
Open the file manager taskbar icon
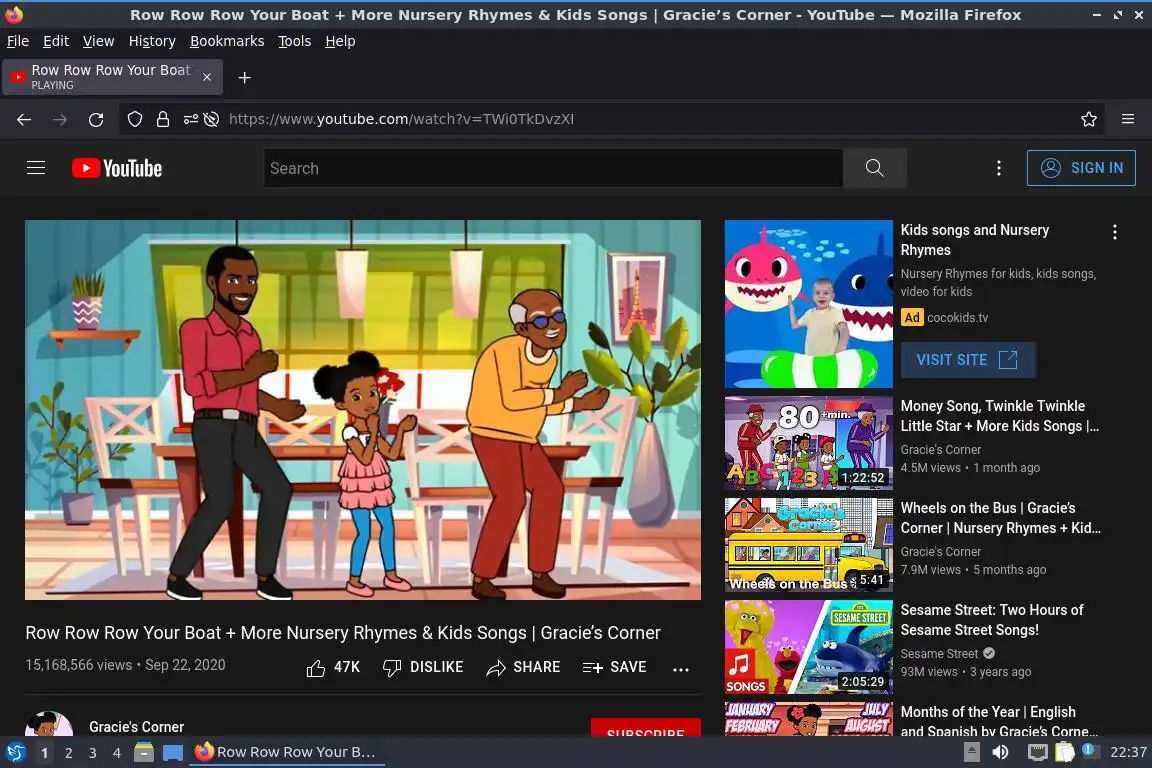click(144, 753)
